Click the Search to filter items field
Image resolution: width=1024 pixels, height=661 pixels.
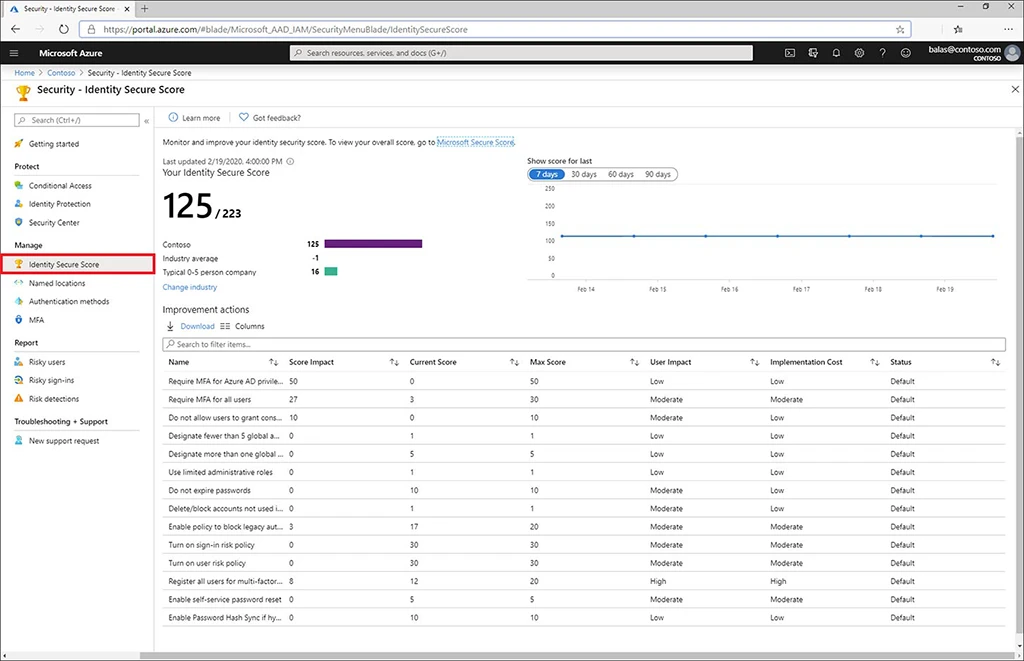(x=584, y=344)
